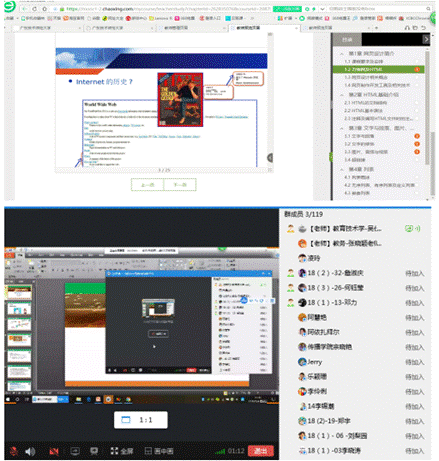Click the 全屏 fullscreen button
Screen dimensions: 439x461
(x=122, y=451)
